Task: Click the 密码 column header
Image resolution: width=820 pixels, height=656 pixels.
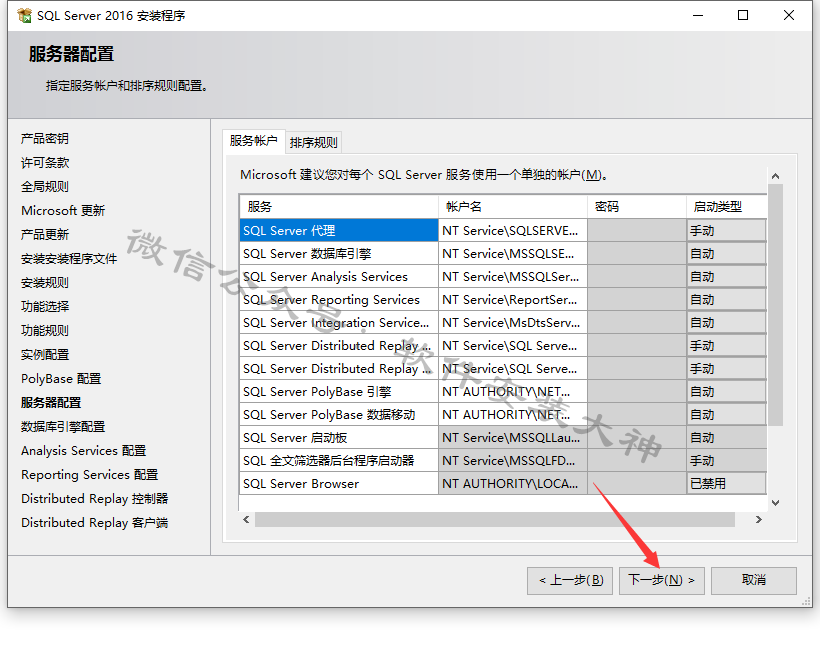Action: point(637,207)
